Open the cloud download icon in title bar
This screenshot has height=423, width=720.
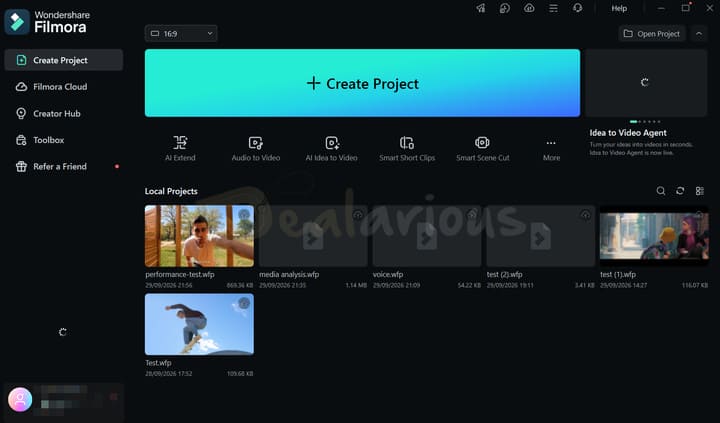point(529,8)
